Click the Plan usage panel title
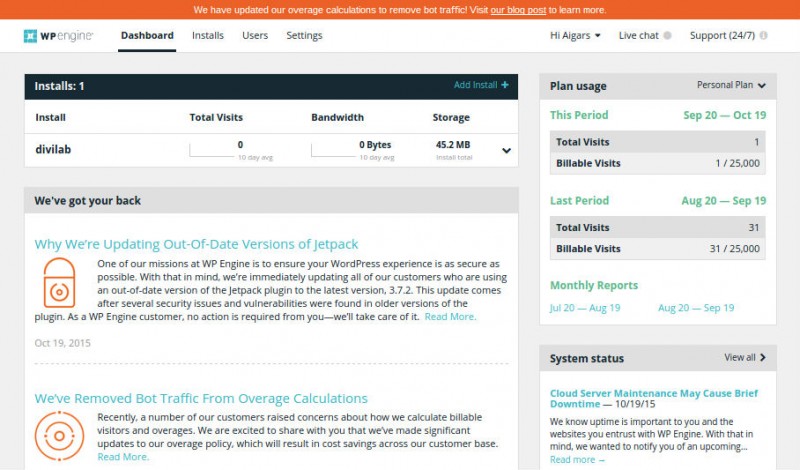Image resolution: width=800 pixels, height=470 pixels. (x=578, y=86)
